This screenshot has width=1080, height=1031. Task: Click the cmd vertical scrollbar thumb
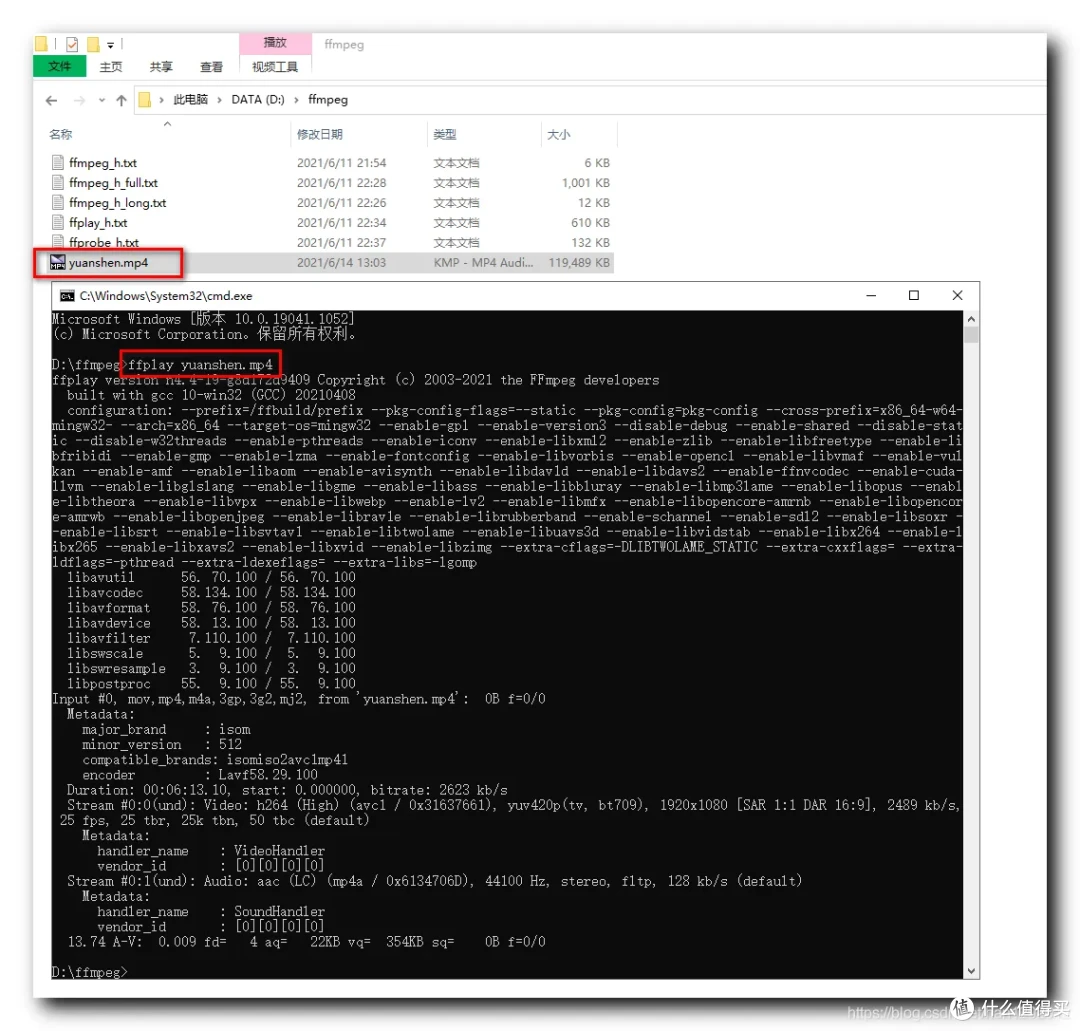click(x=971, y=335)
